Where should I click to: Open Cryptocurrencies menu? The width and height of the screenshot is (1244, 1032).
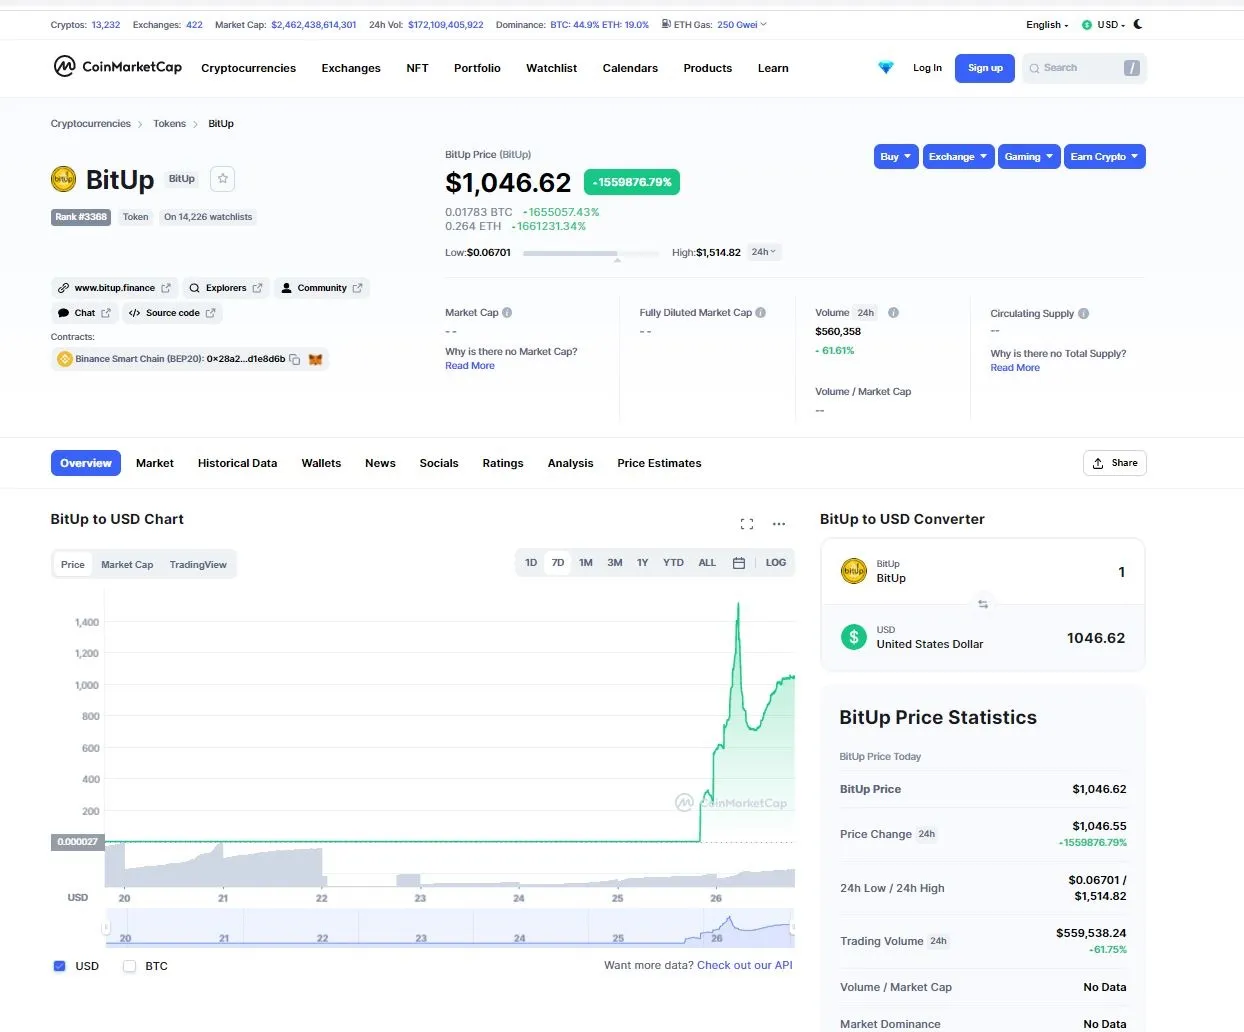(x=248, y=68)
